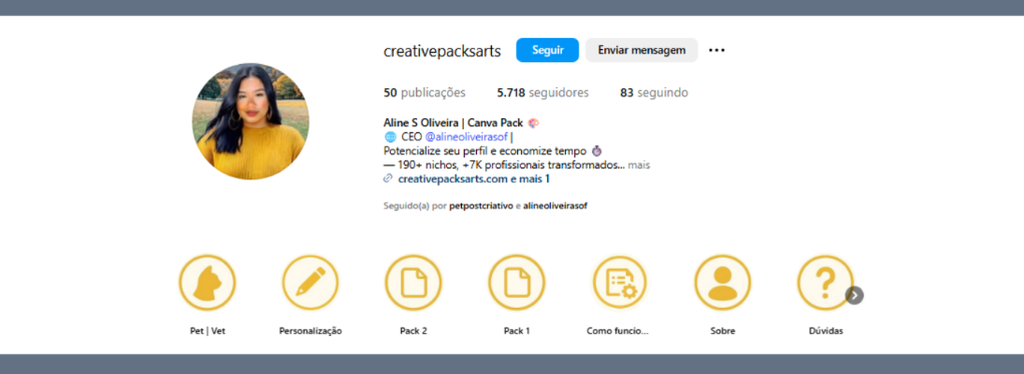Screen dimensions: 1024x374
Task: View the 83 seguindo list
Action: click(654, 93)
